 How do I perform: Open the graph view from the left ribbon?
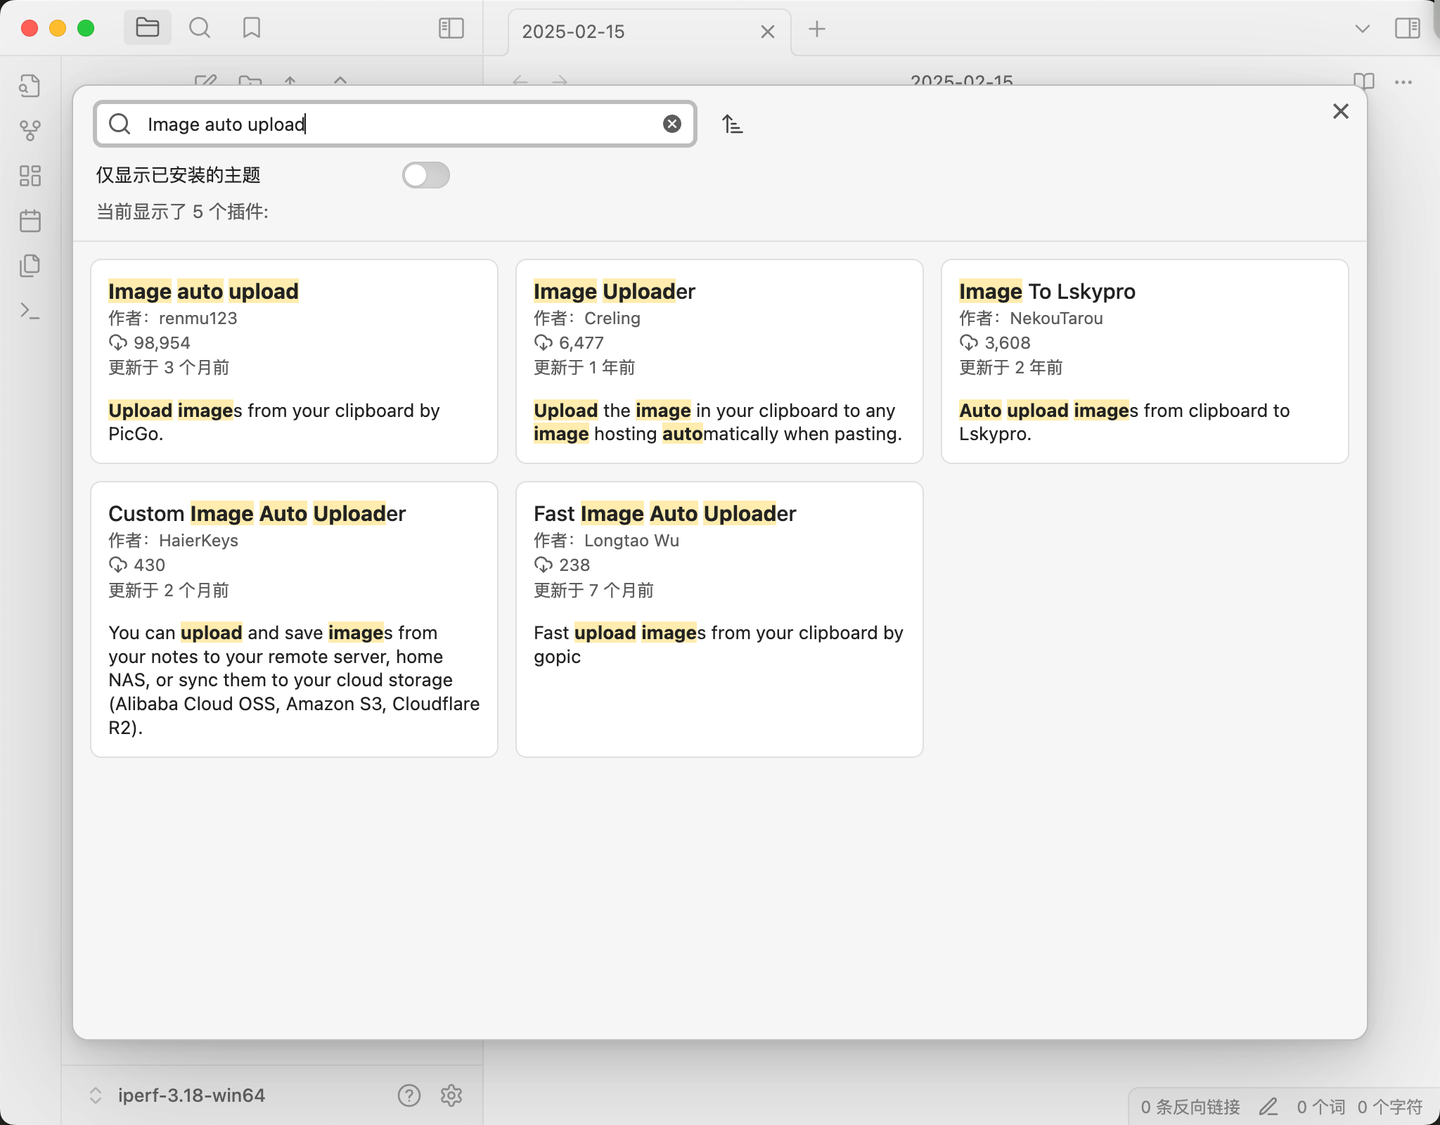[29, 130]
